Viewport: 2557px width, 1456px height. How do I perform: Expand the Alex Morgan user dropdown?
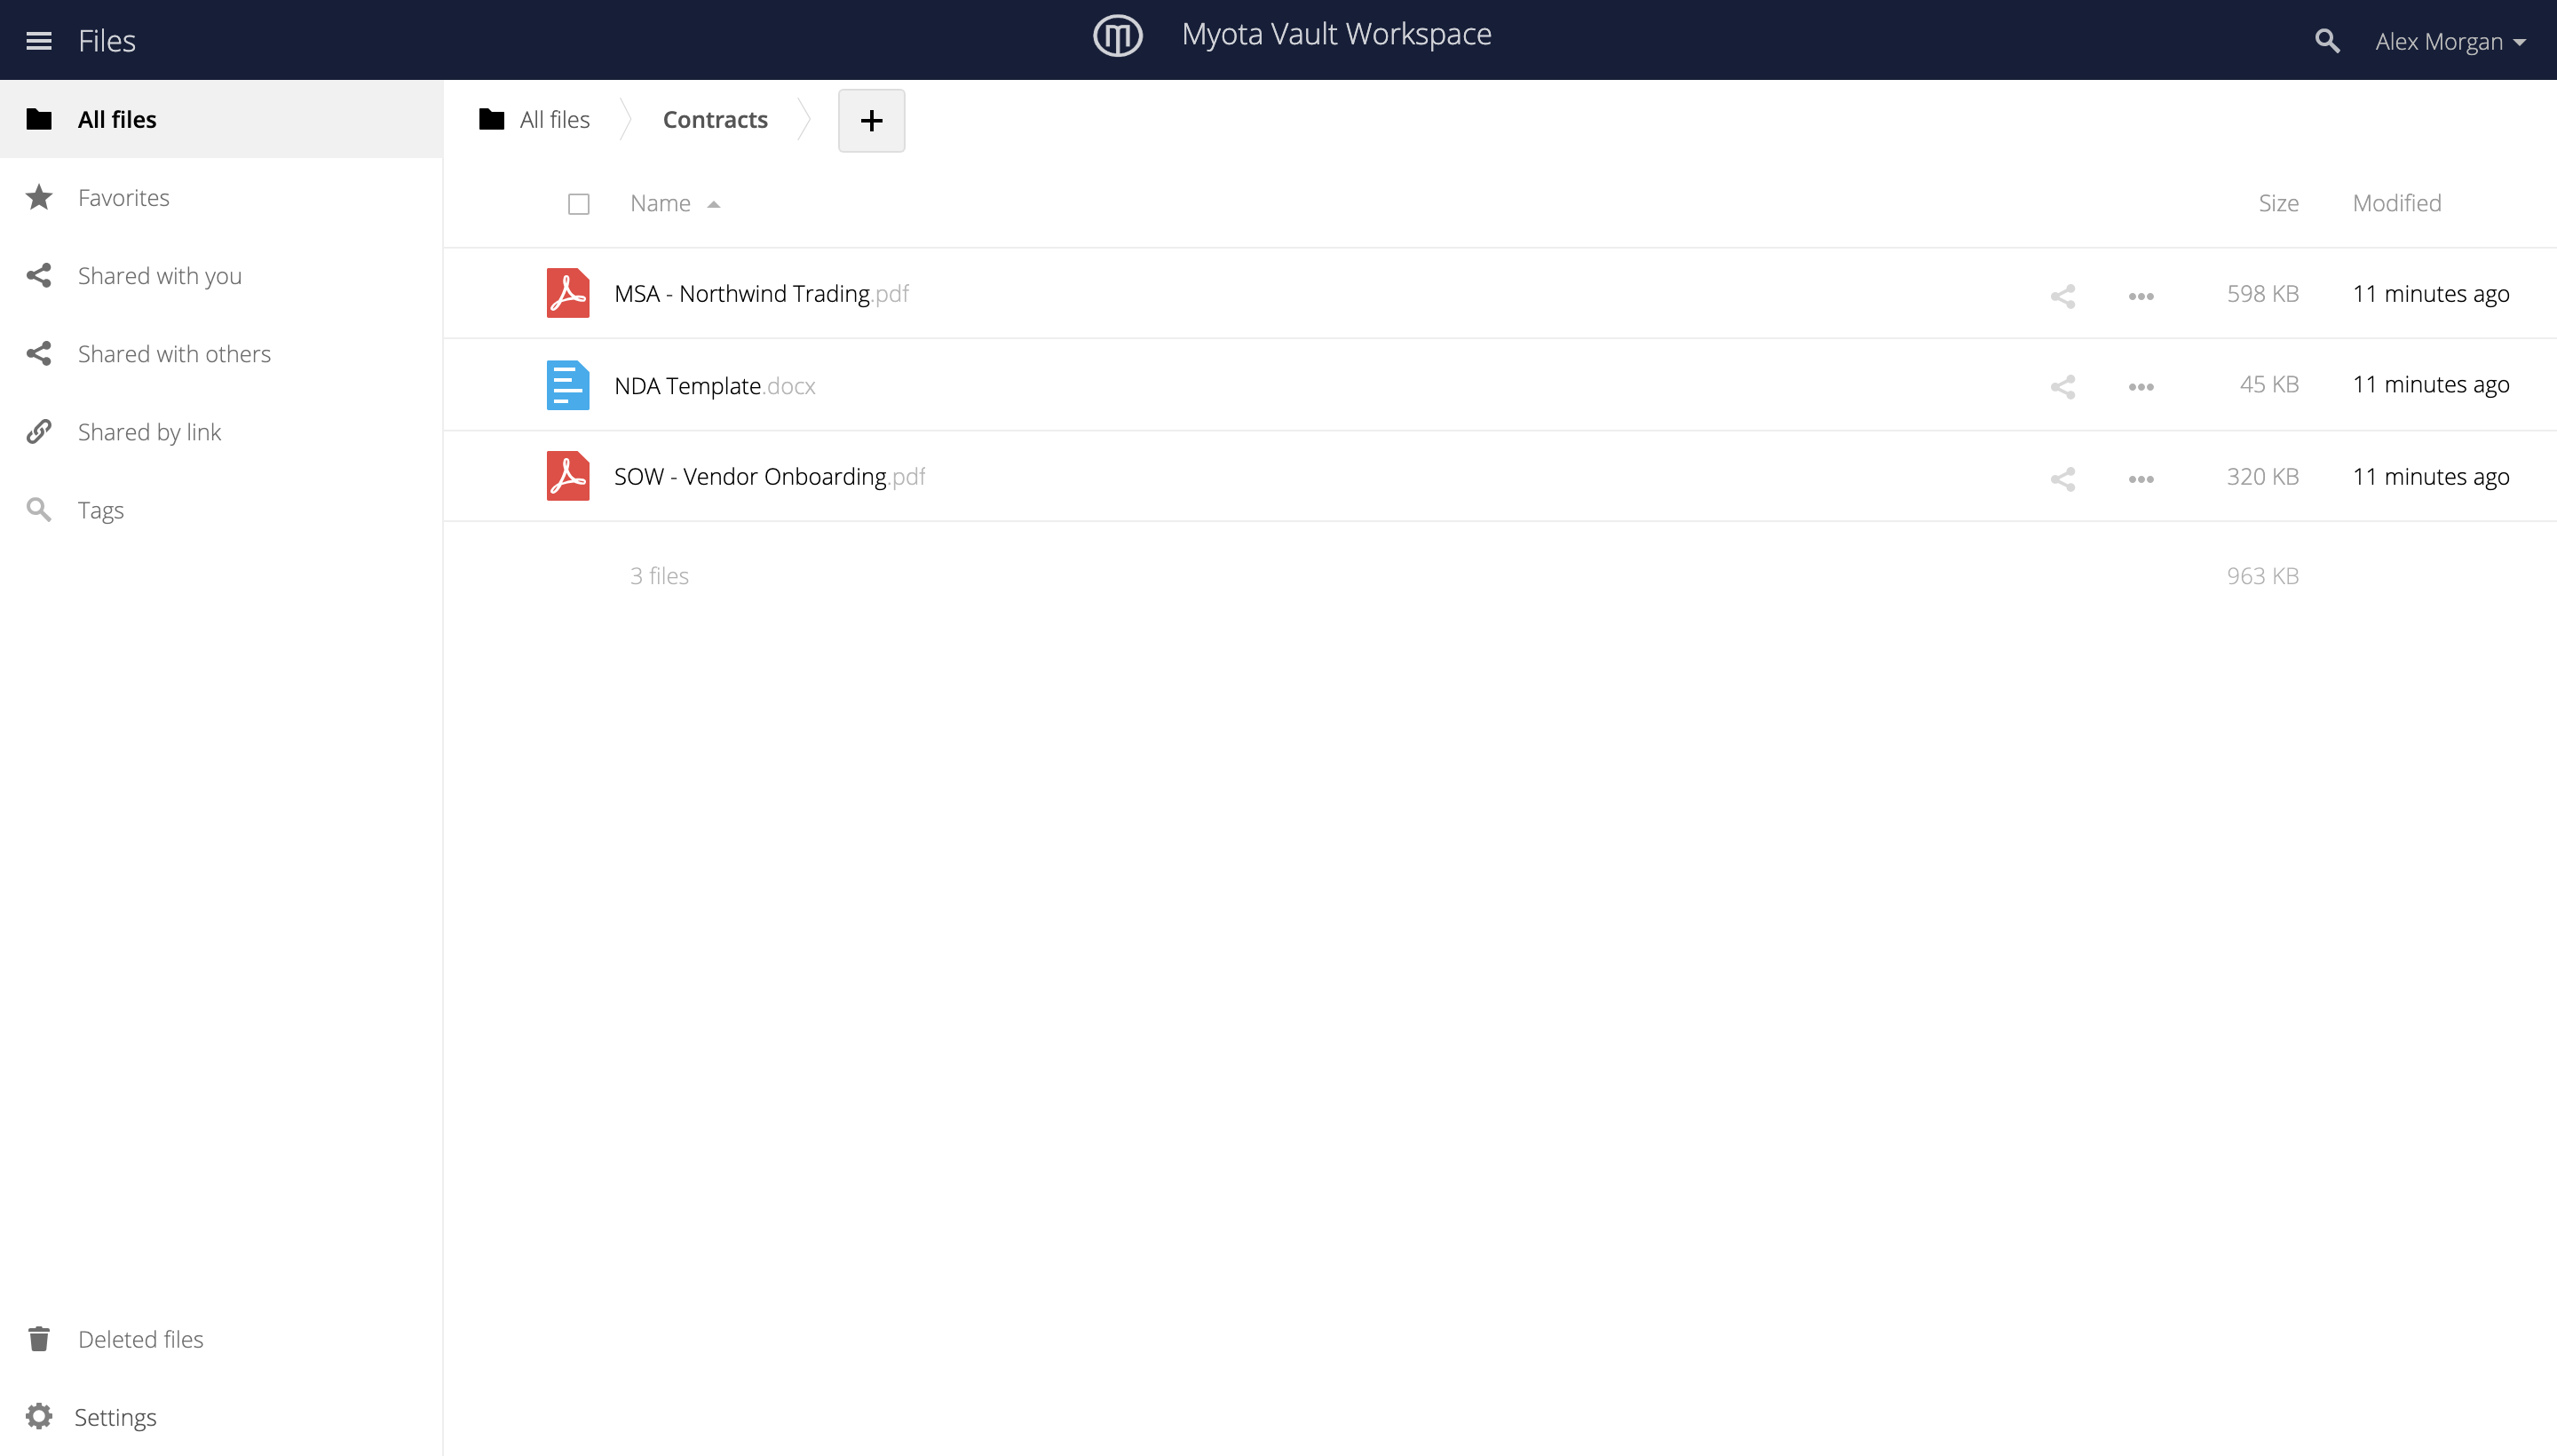point(2450,41)
